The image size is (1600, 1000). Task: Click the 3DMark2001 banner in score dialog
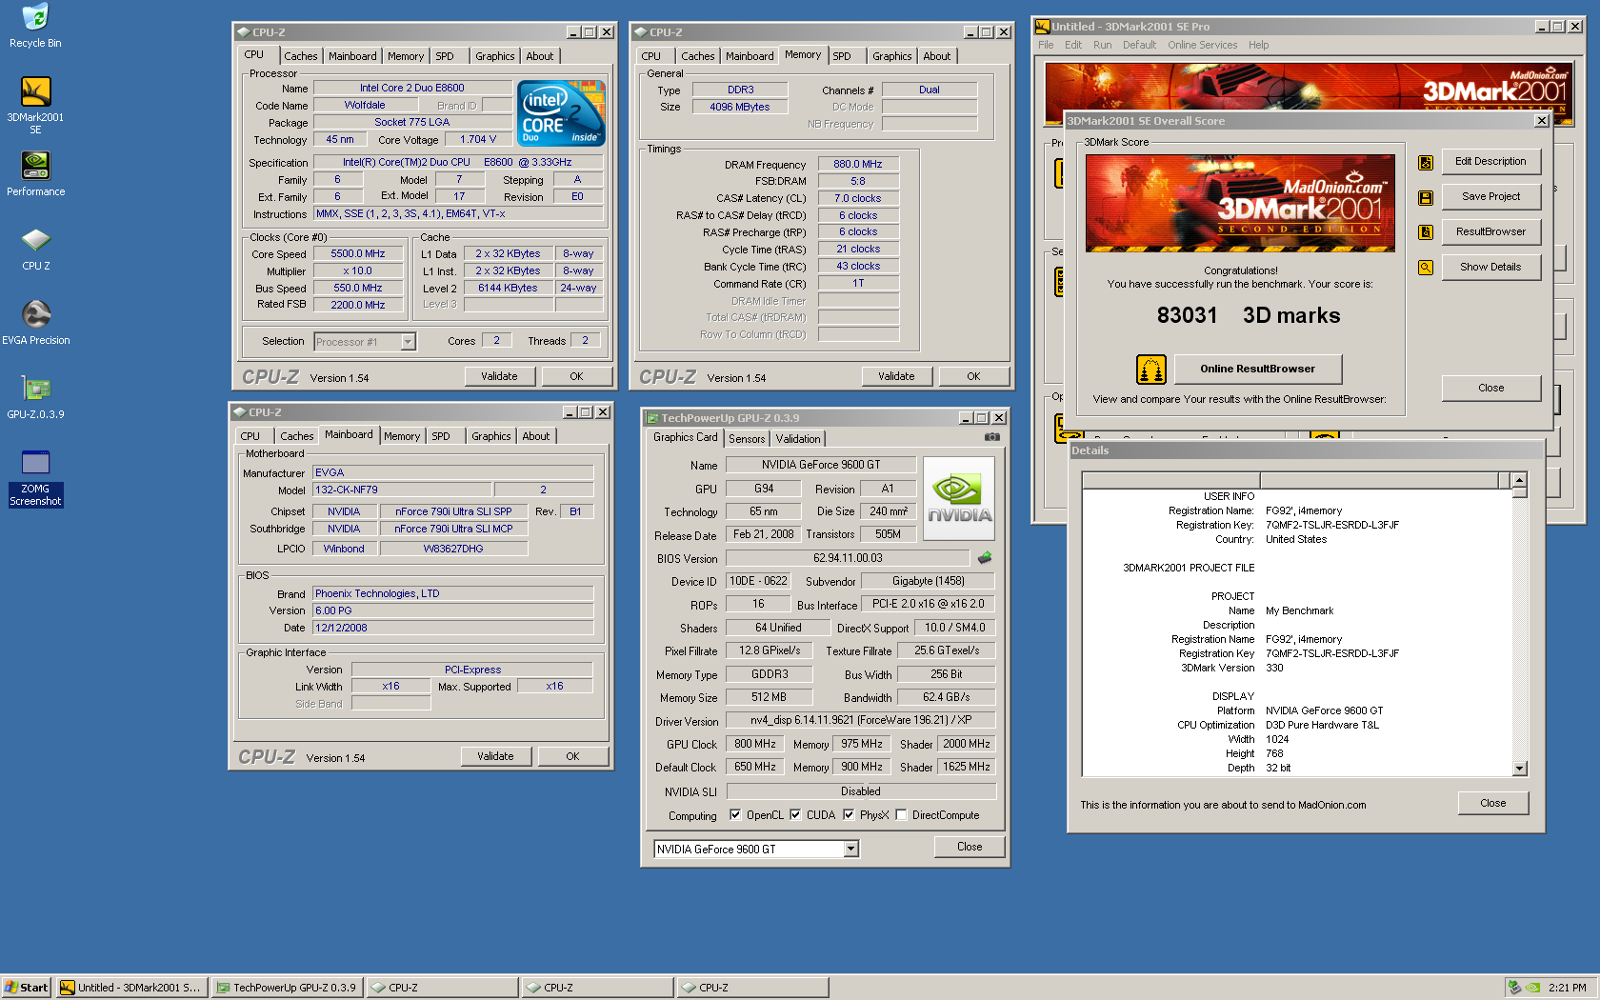click(1240, 203)
